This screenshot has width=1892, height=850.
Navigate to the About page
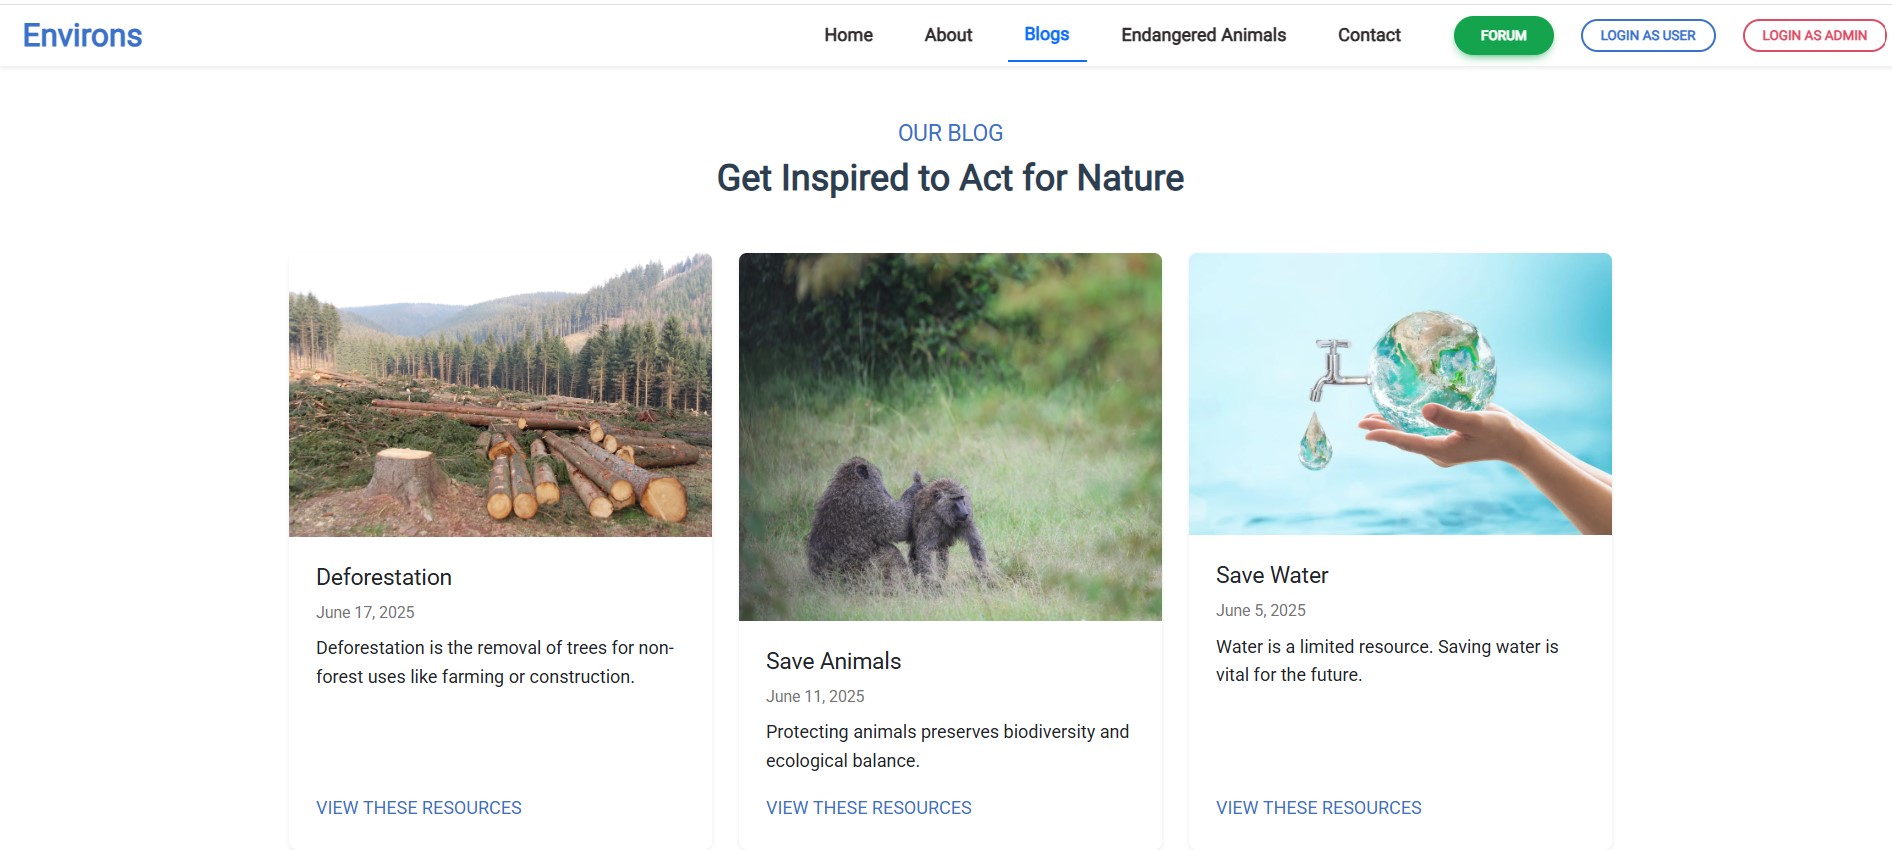coord(947,35)
